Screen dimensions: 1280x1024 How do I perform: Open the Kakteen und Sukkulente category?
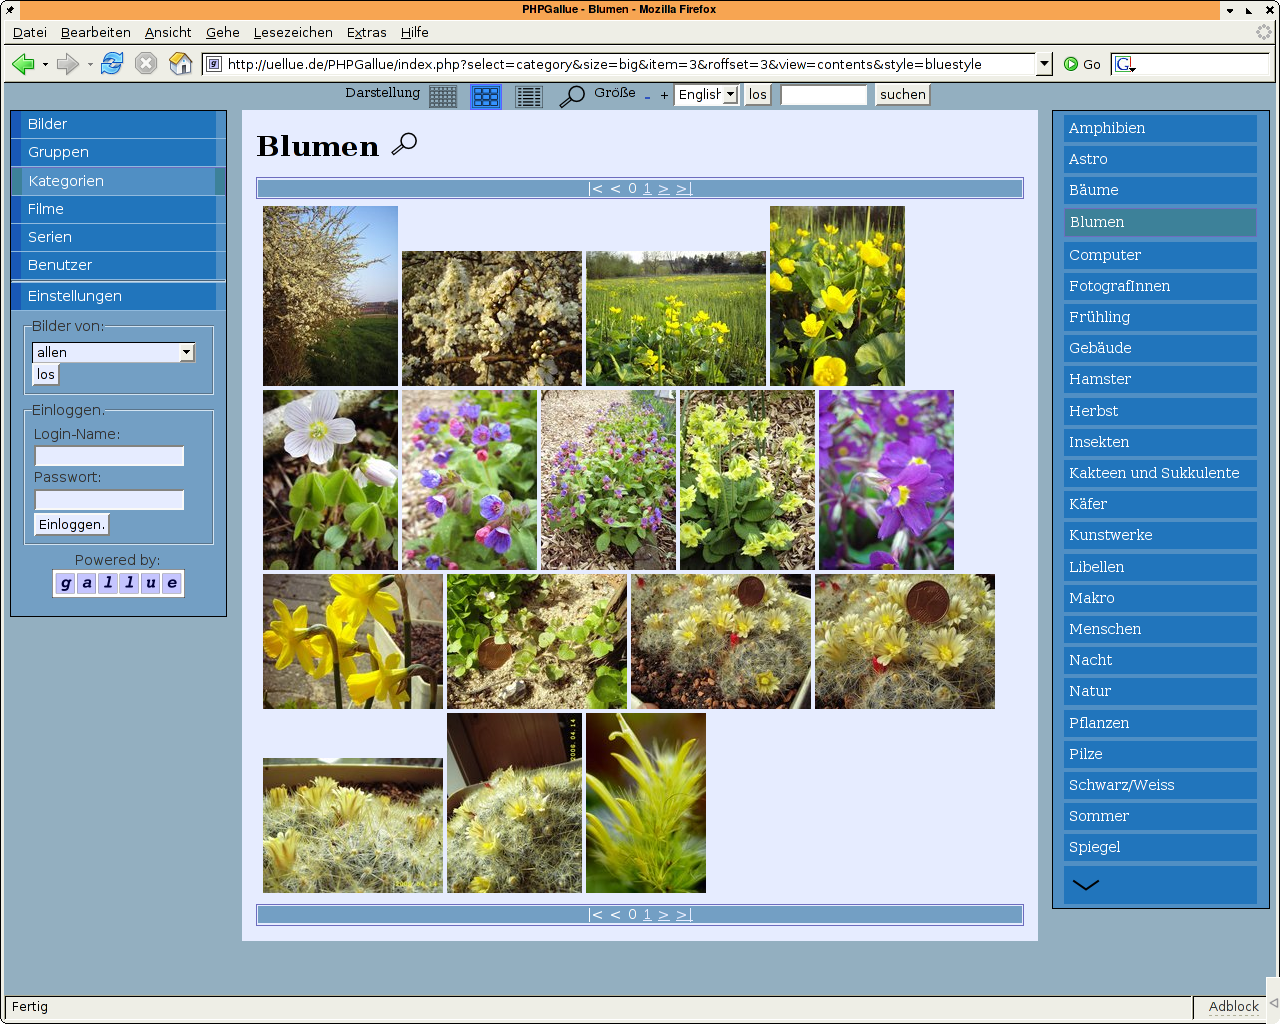[1154, 473]
